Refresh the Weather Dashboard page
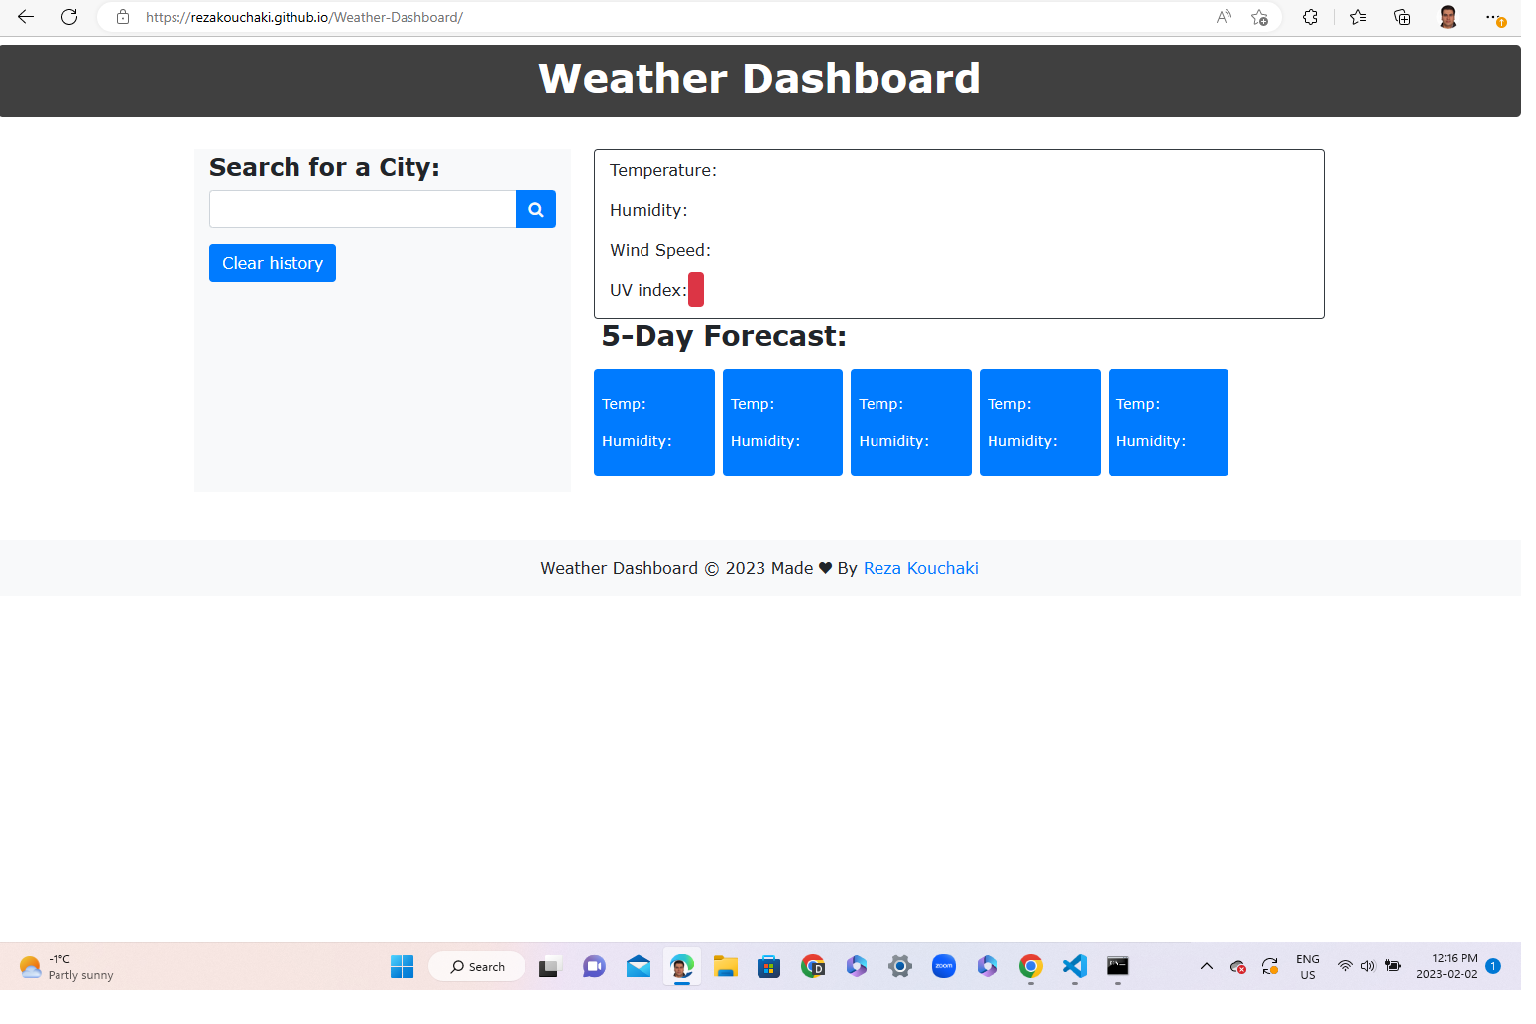Image resolution: width=1536 pixels, height=1024 pixels. click(68, 17)
